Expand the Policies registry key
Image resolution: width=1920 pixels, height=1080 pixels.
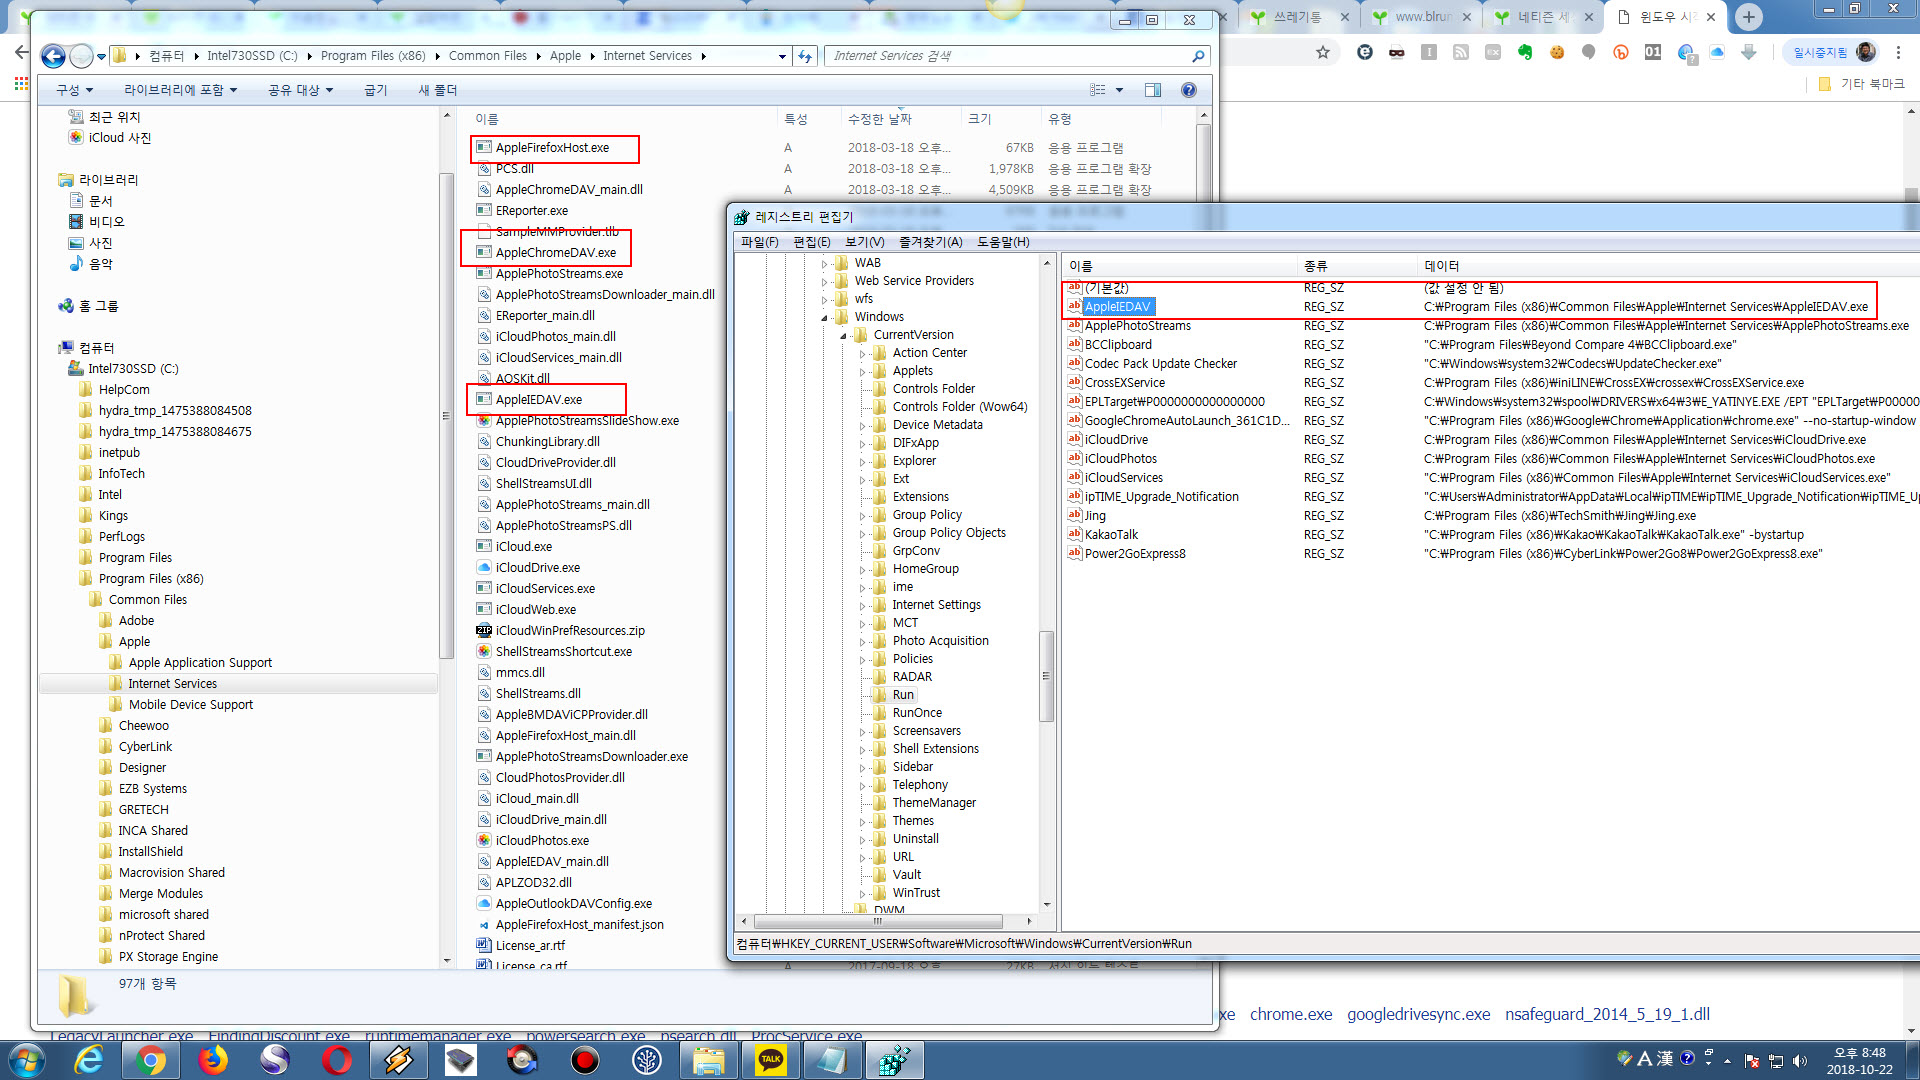click(862, 660)
